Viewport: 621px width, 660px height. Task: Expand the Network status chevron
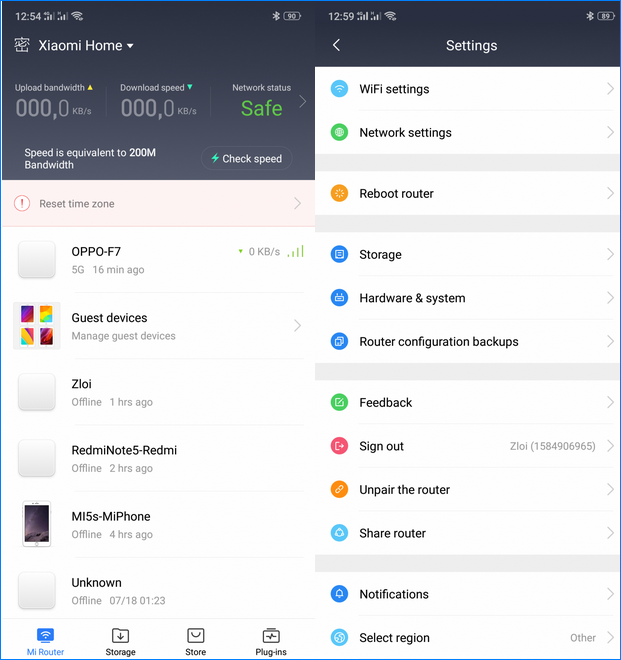303,101
